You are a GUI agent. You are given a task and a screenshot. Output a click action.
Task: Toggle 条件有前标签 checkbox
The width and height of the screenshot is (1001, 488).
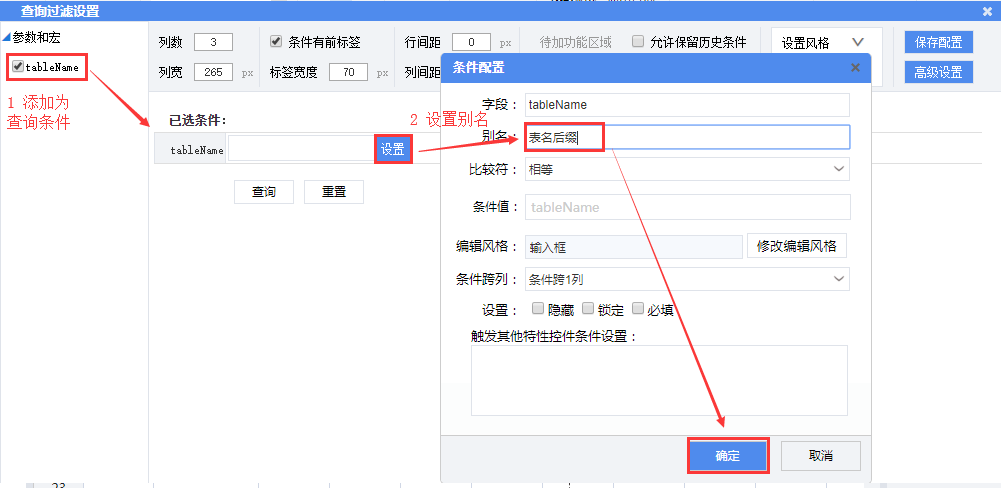[x=277, y=42]
